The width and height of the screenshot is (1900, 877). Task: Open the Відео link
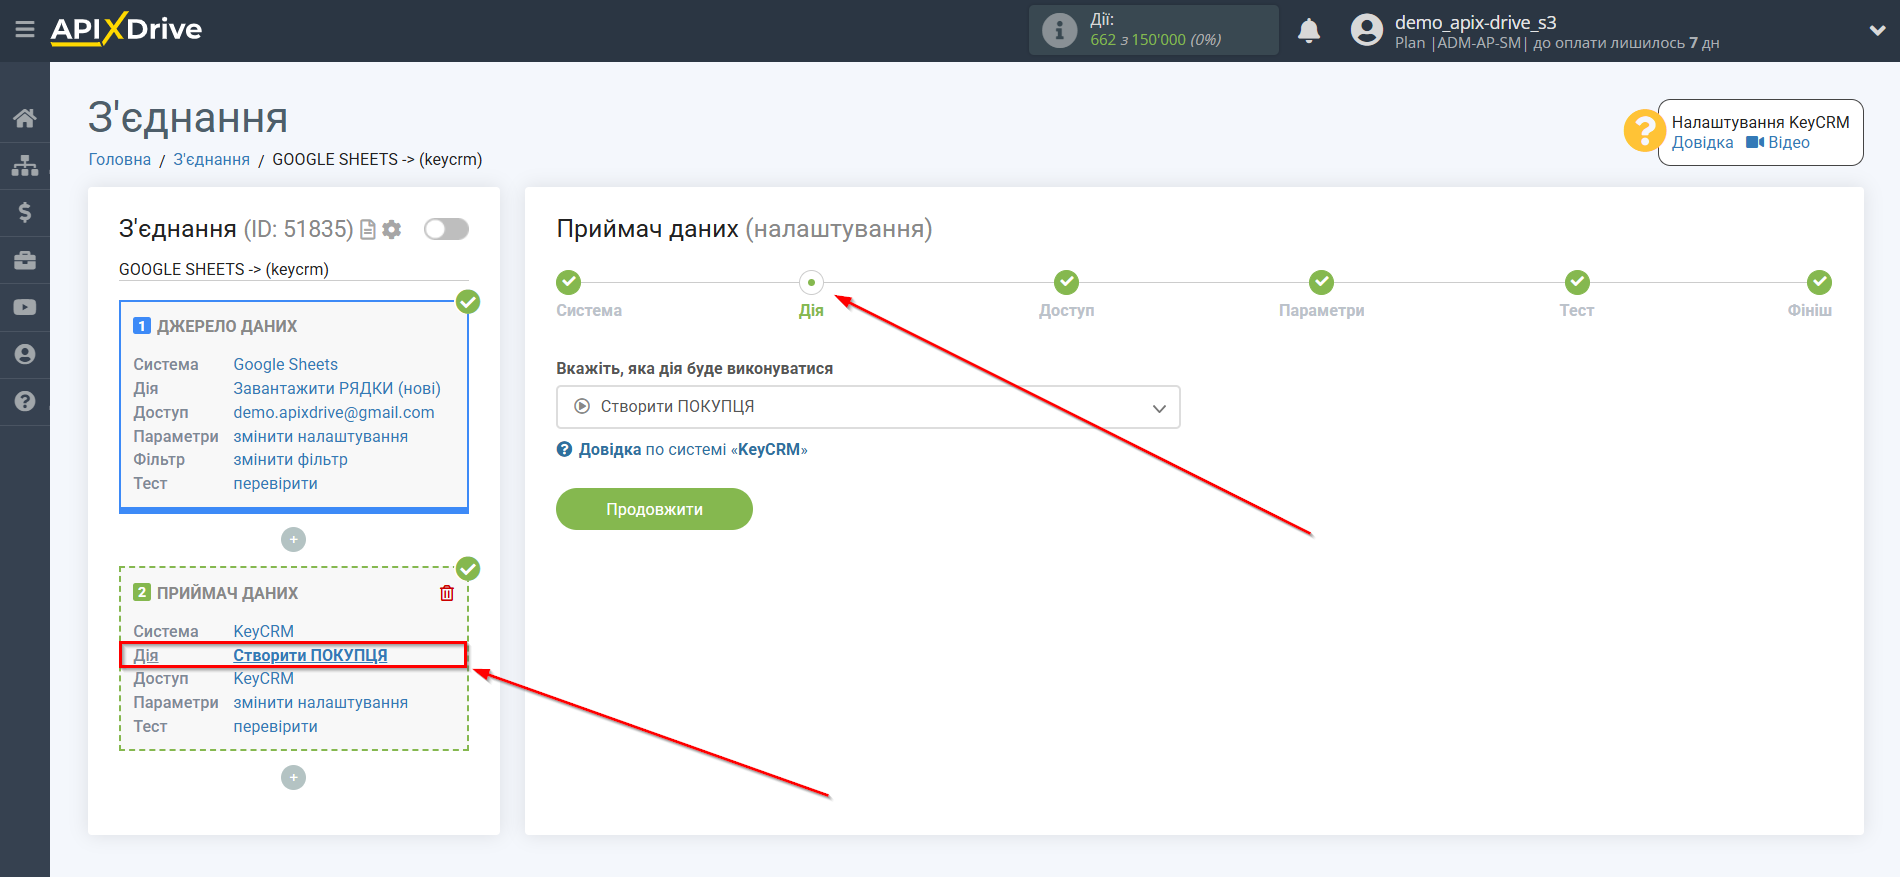click(x=1778, y=143)
